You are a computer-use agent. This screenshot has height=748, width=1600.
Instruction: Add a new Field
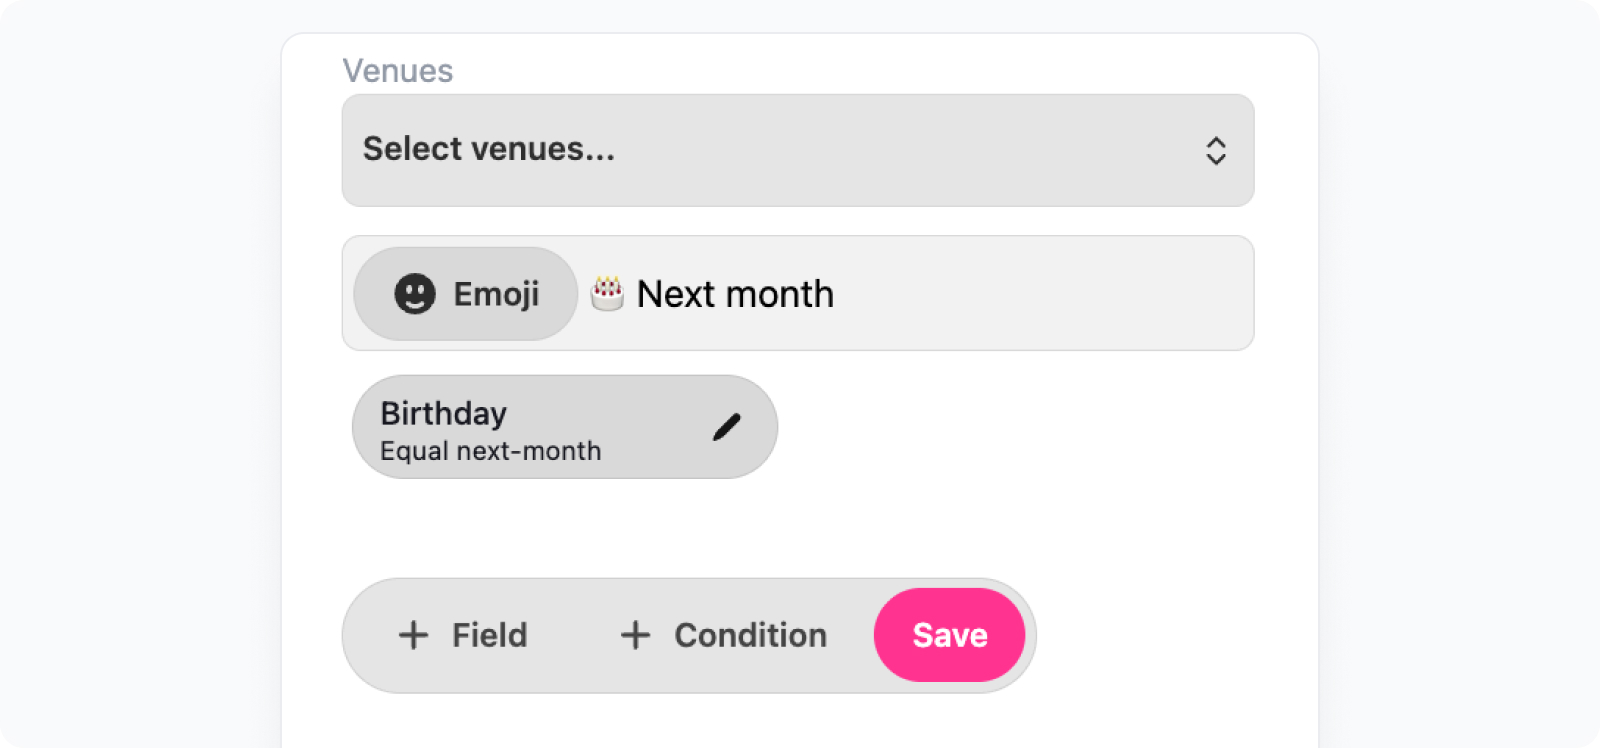(x=463, y=635)
